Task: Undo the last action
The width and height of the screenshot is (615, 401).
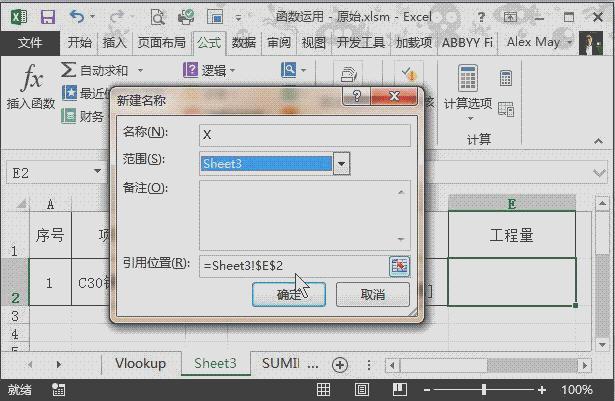Action: pyautogui.click(x=77, y=16)
